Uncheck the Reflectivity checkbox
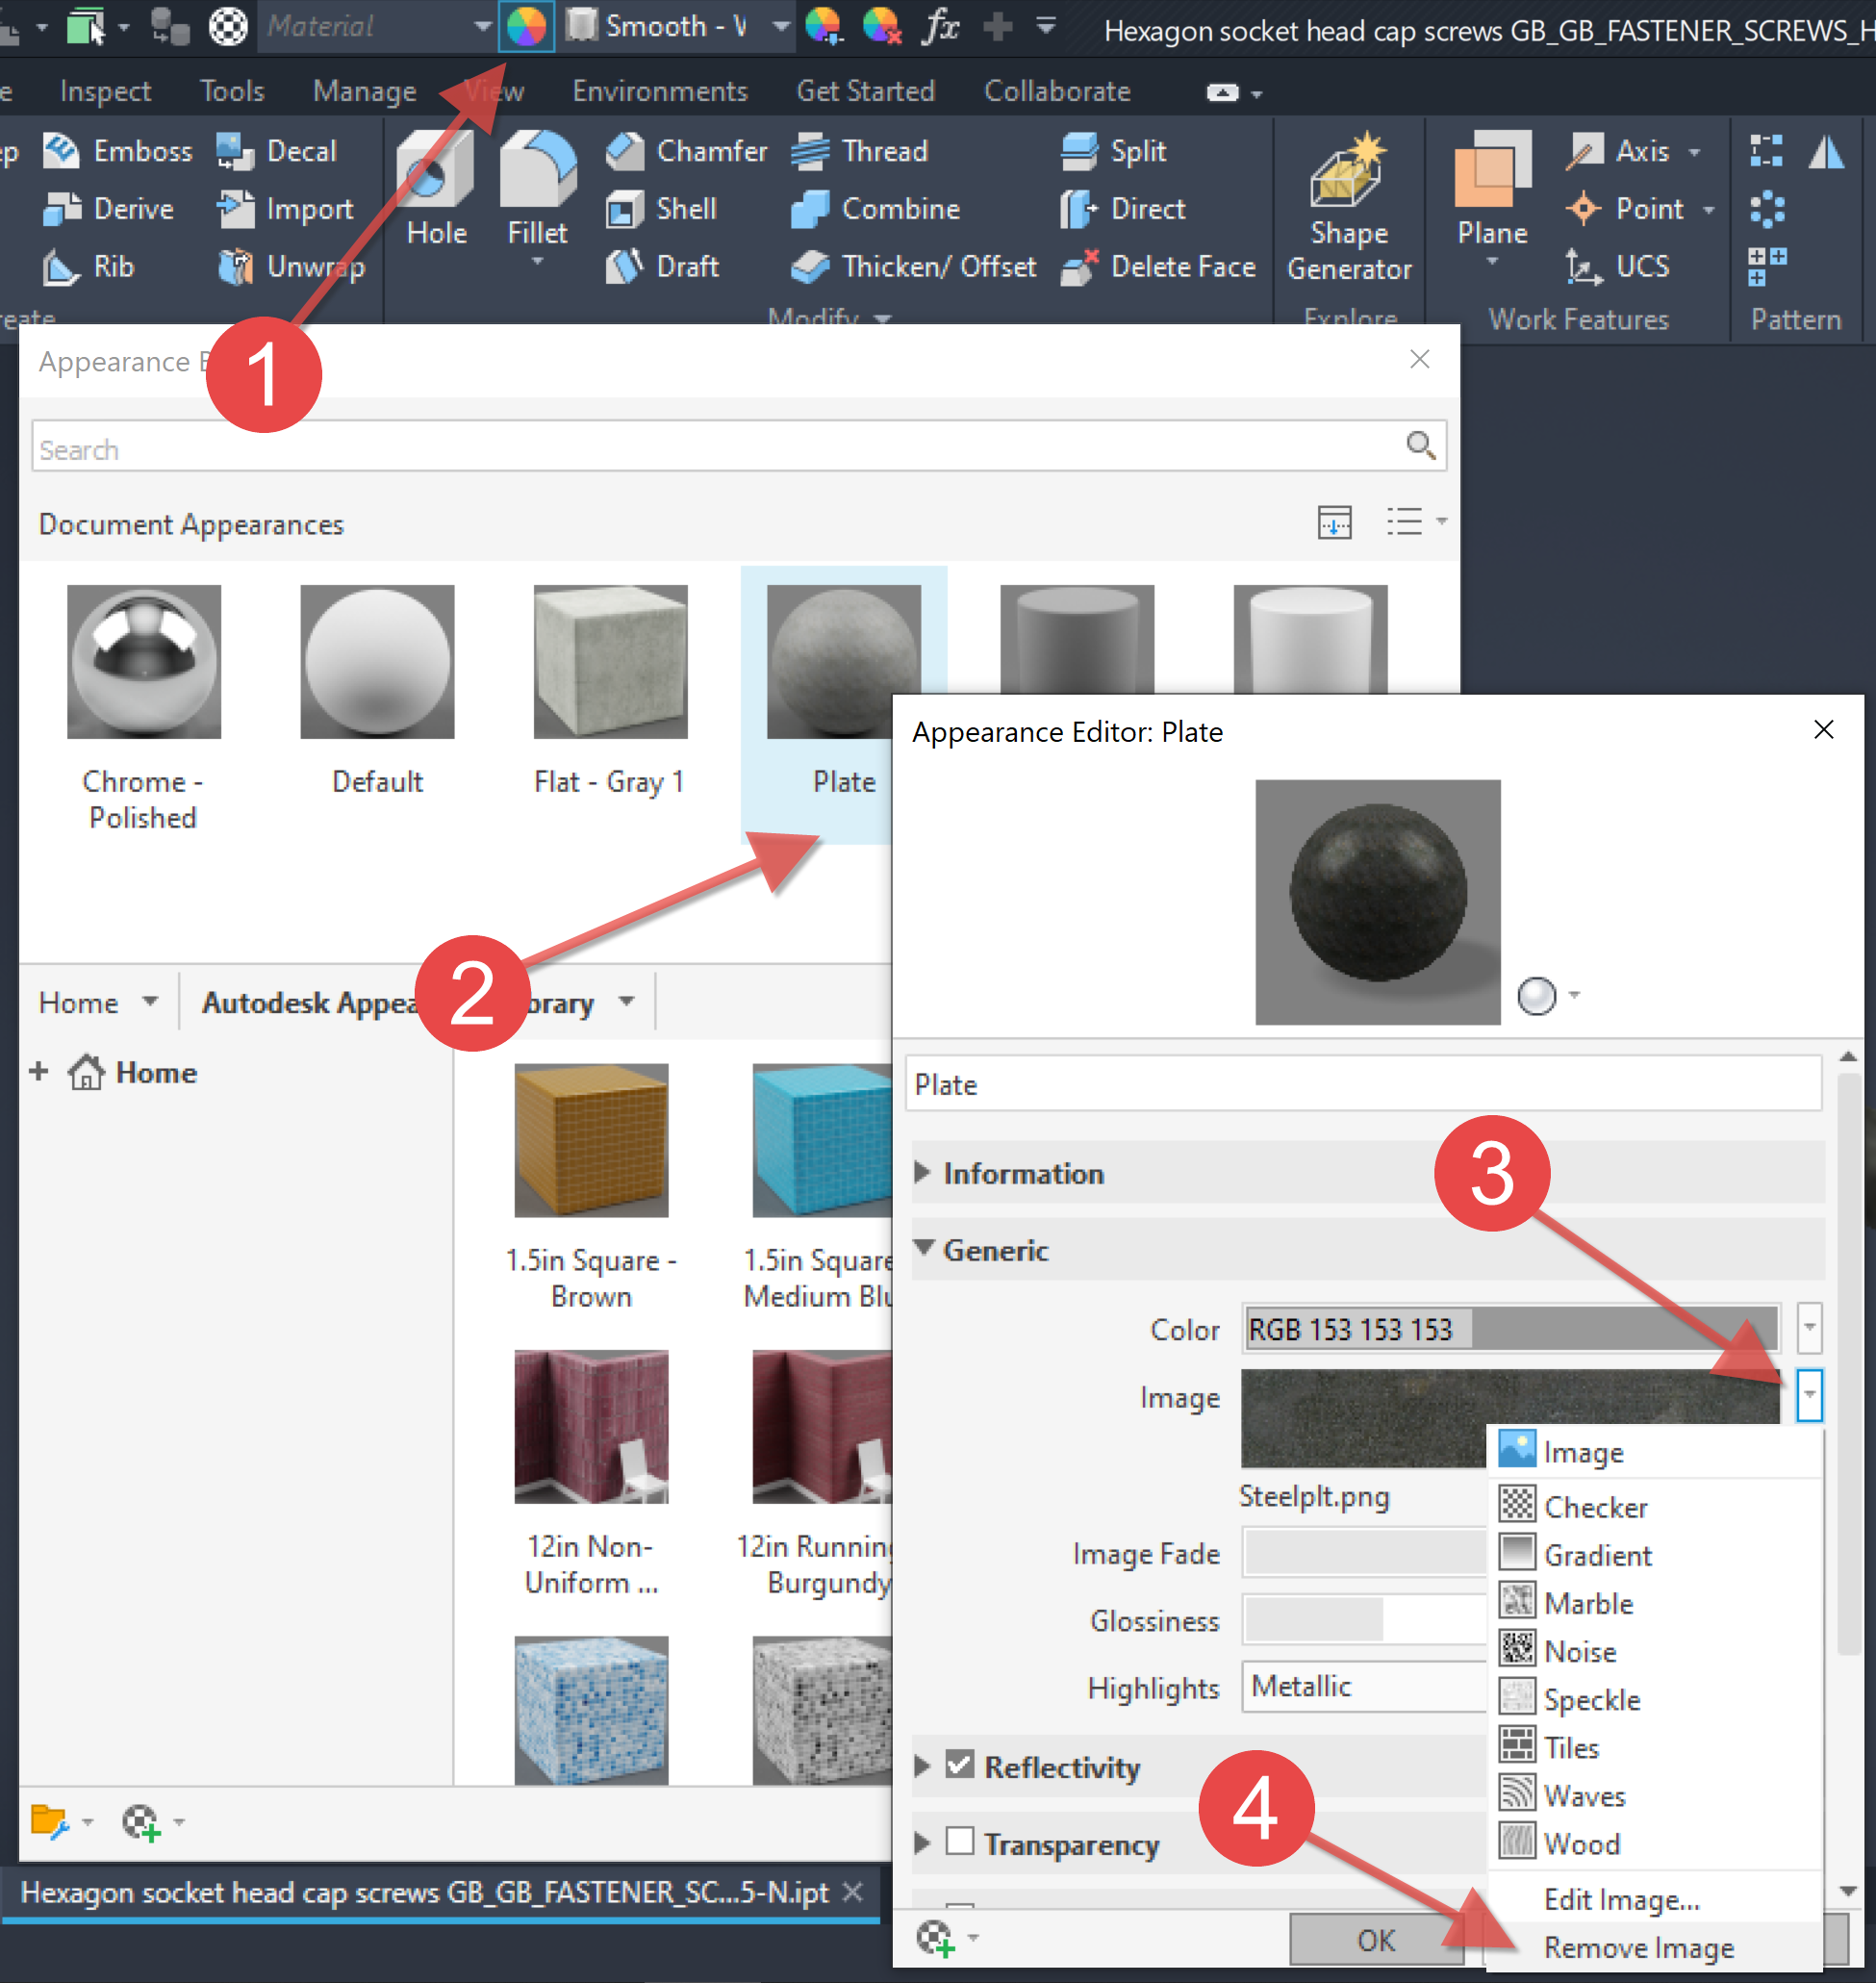The image size is (1876, 1983). [959, 1766]
